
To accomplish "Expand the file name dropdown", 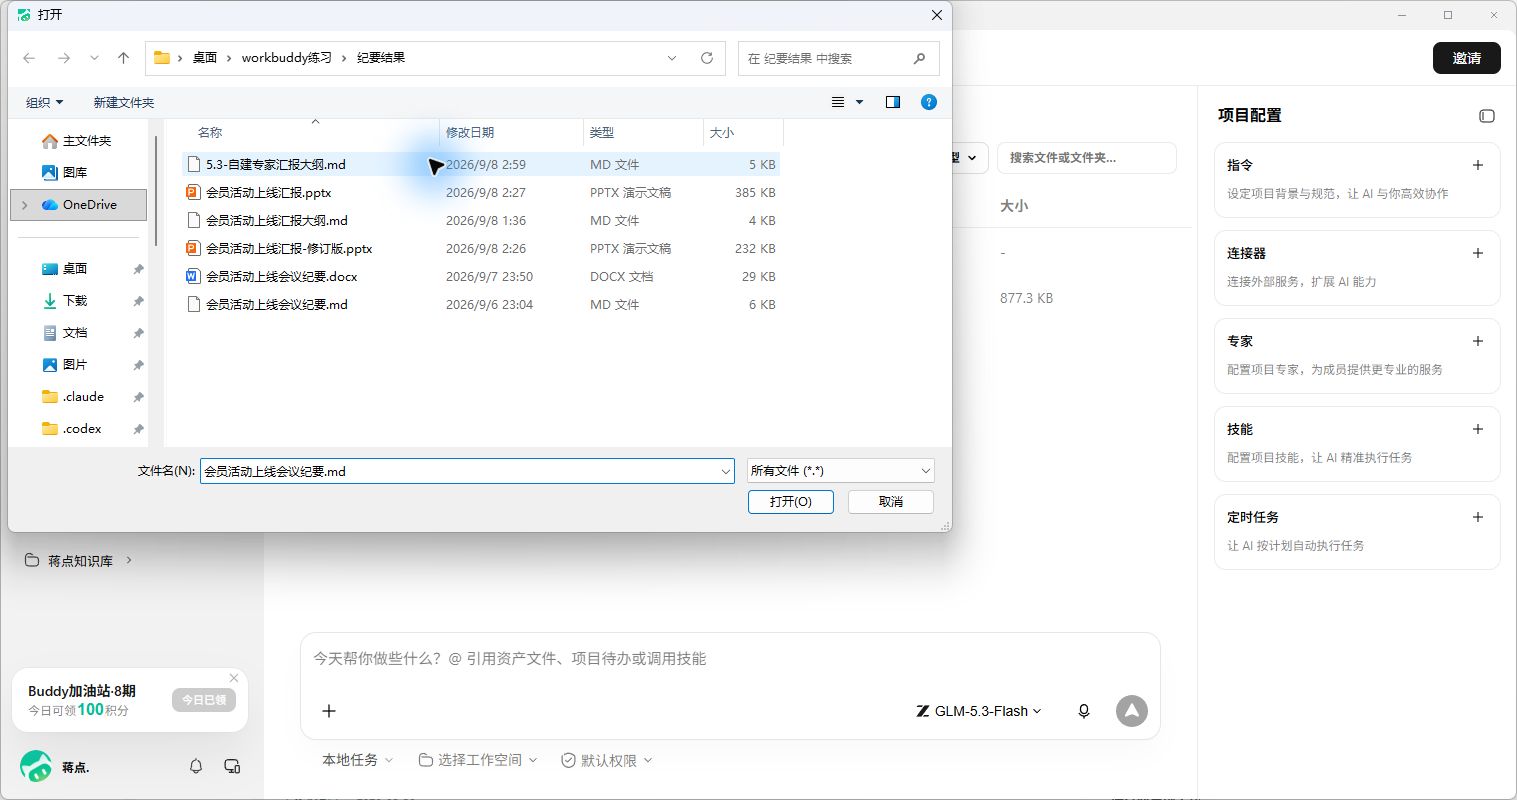I will pos(726,471).
